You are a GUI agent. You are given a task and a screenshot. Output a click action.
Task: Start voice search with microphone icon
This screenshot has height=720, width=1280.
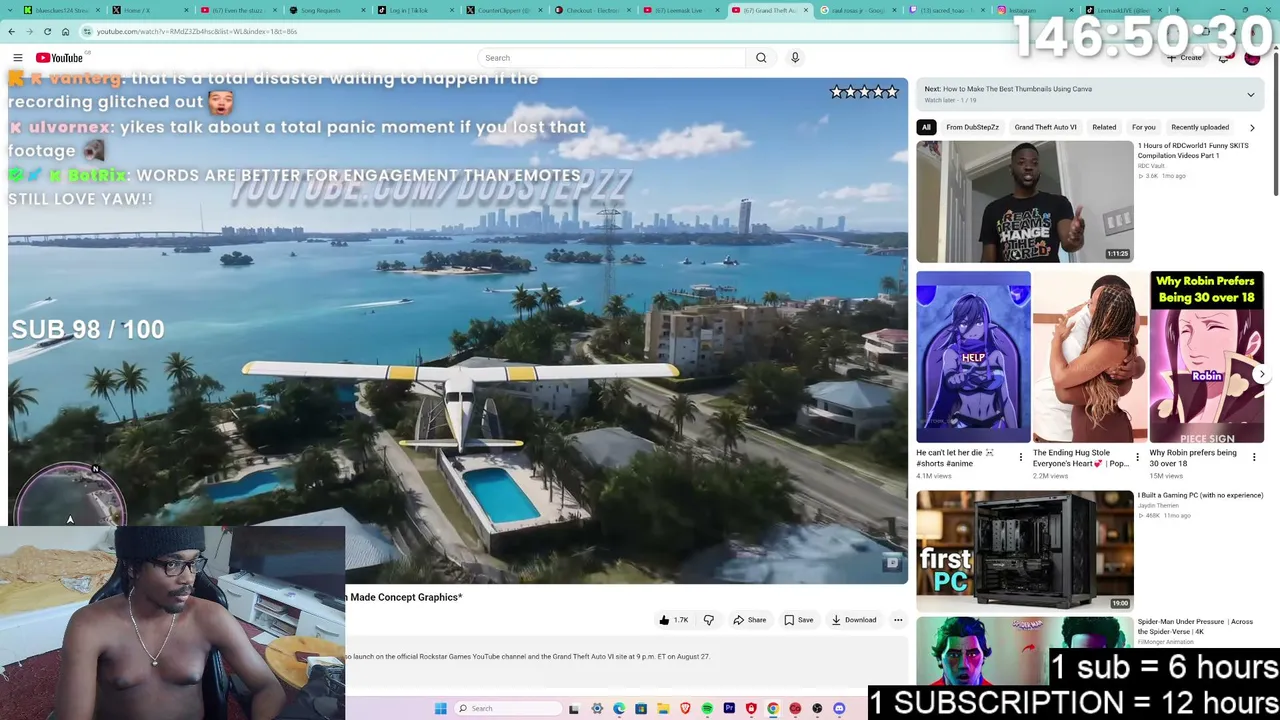795,58
